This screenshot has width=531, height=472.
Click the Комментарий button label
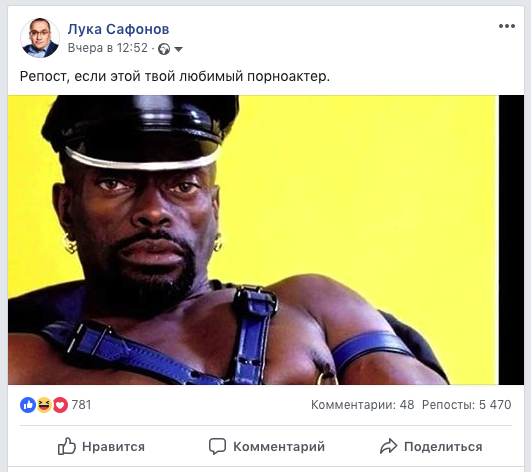(x=279, y=447)
